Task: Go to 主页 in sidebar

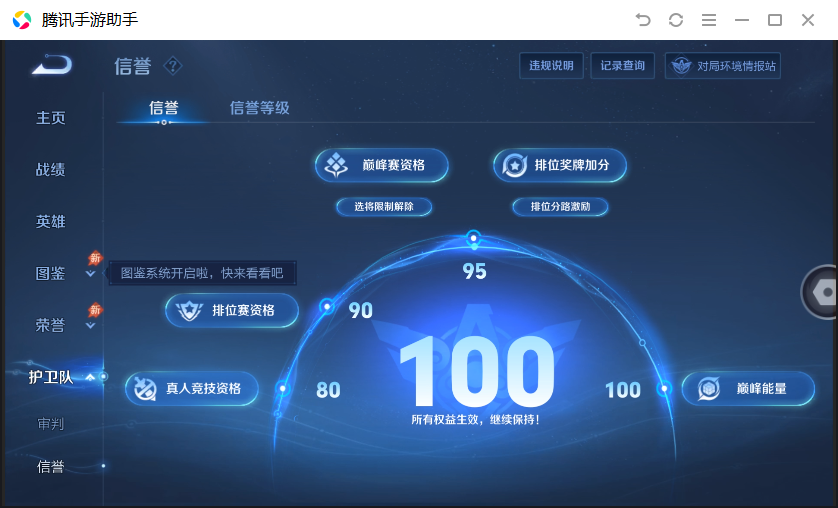Action: point(50,118)
